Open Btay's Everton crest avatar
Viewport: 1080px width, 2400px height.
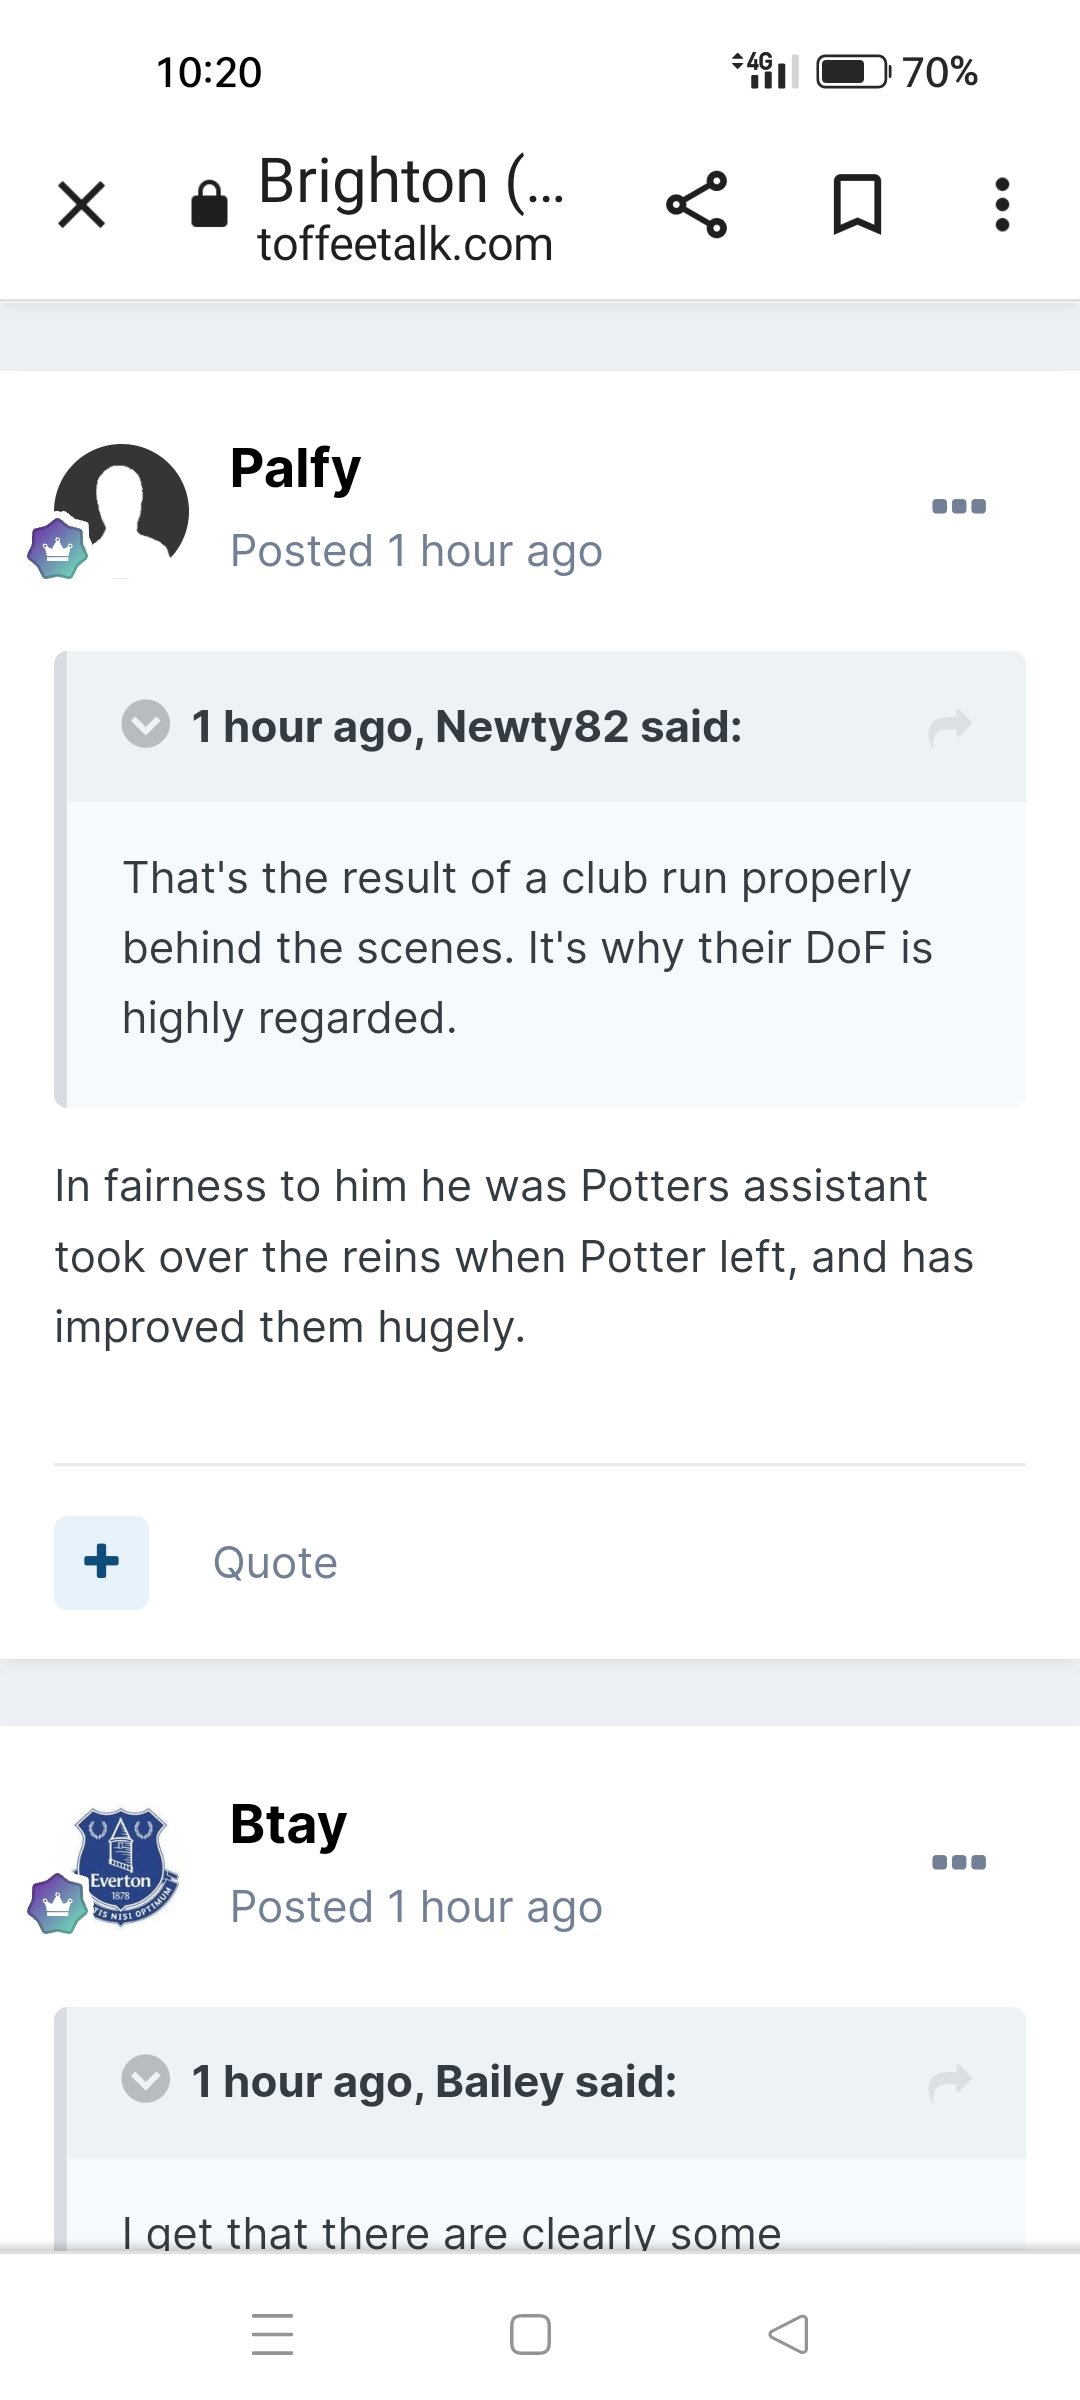[121, 1867]
